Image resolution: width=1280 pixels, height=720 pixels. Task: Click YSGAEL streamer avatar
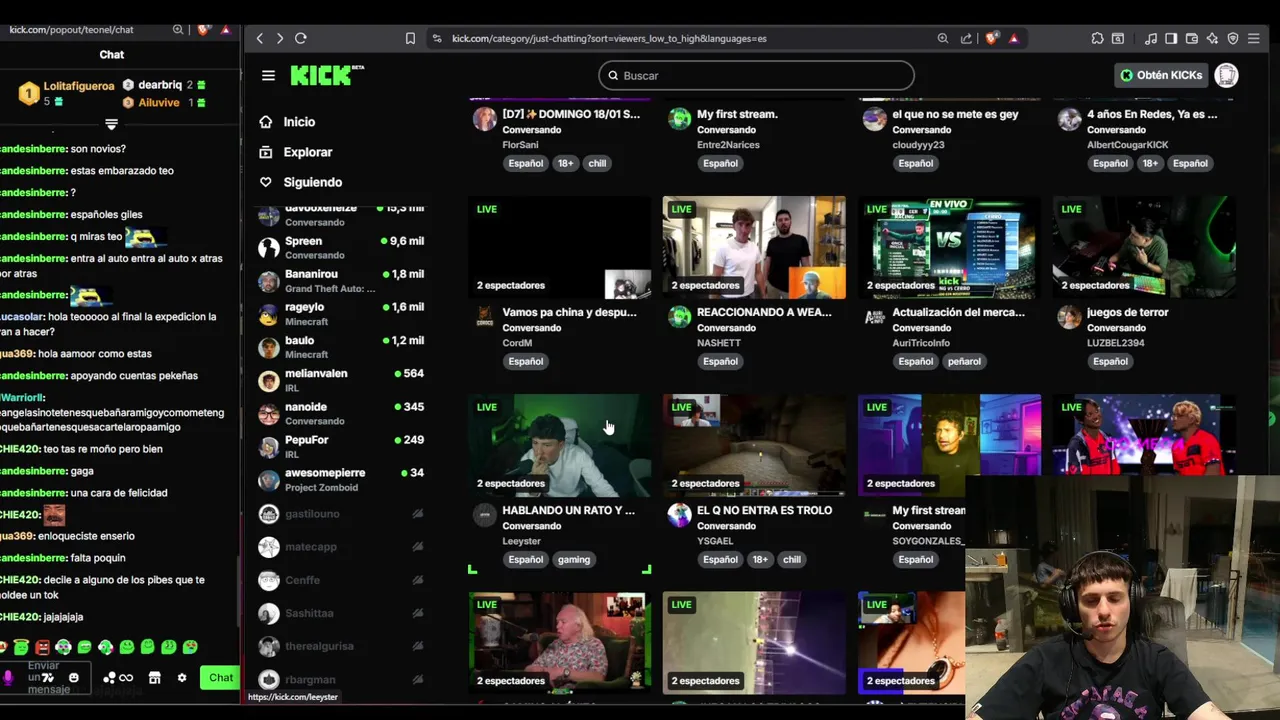(679, 514)
